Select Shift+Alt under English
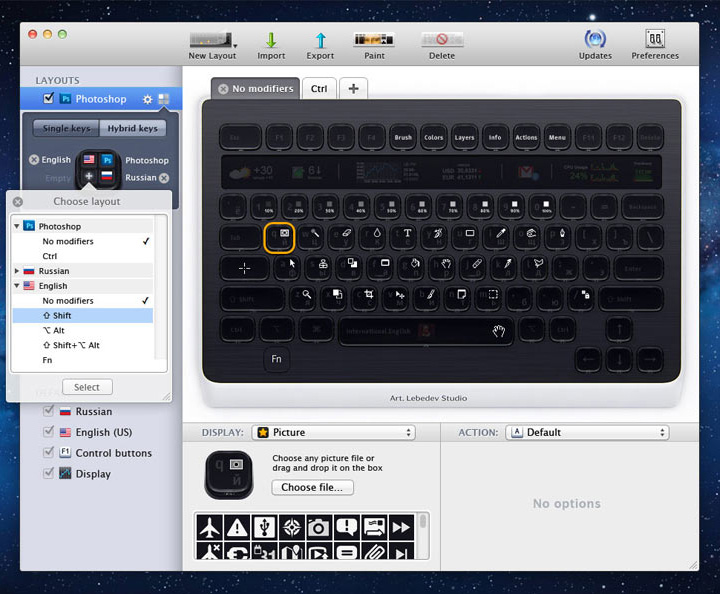The image size is (720, 594). click(x=83, y=345)
